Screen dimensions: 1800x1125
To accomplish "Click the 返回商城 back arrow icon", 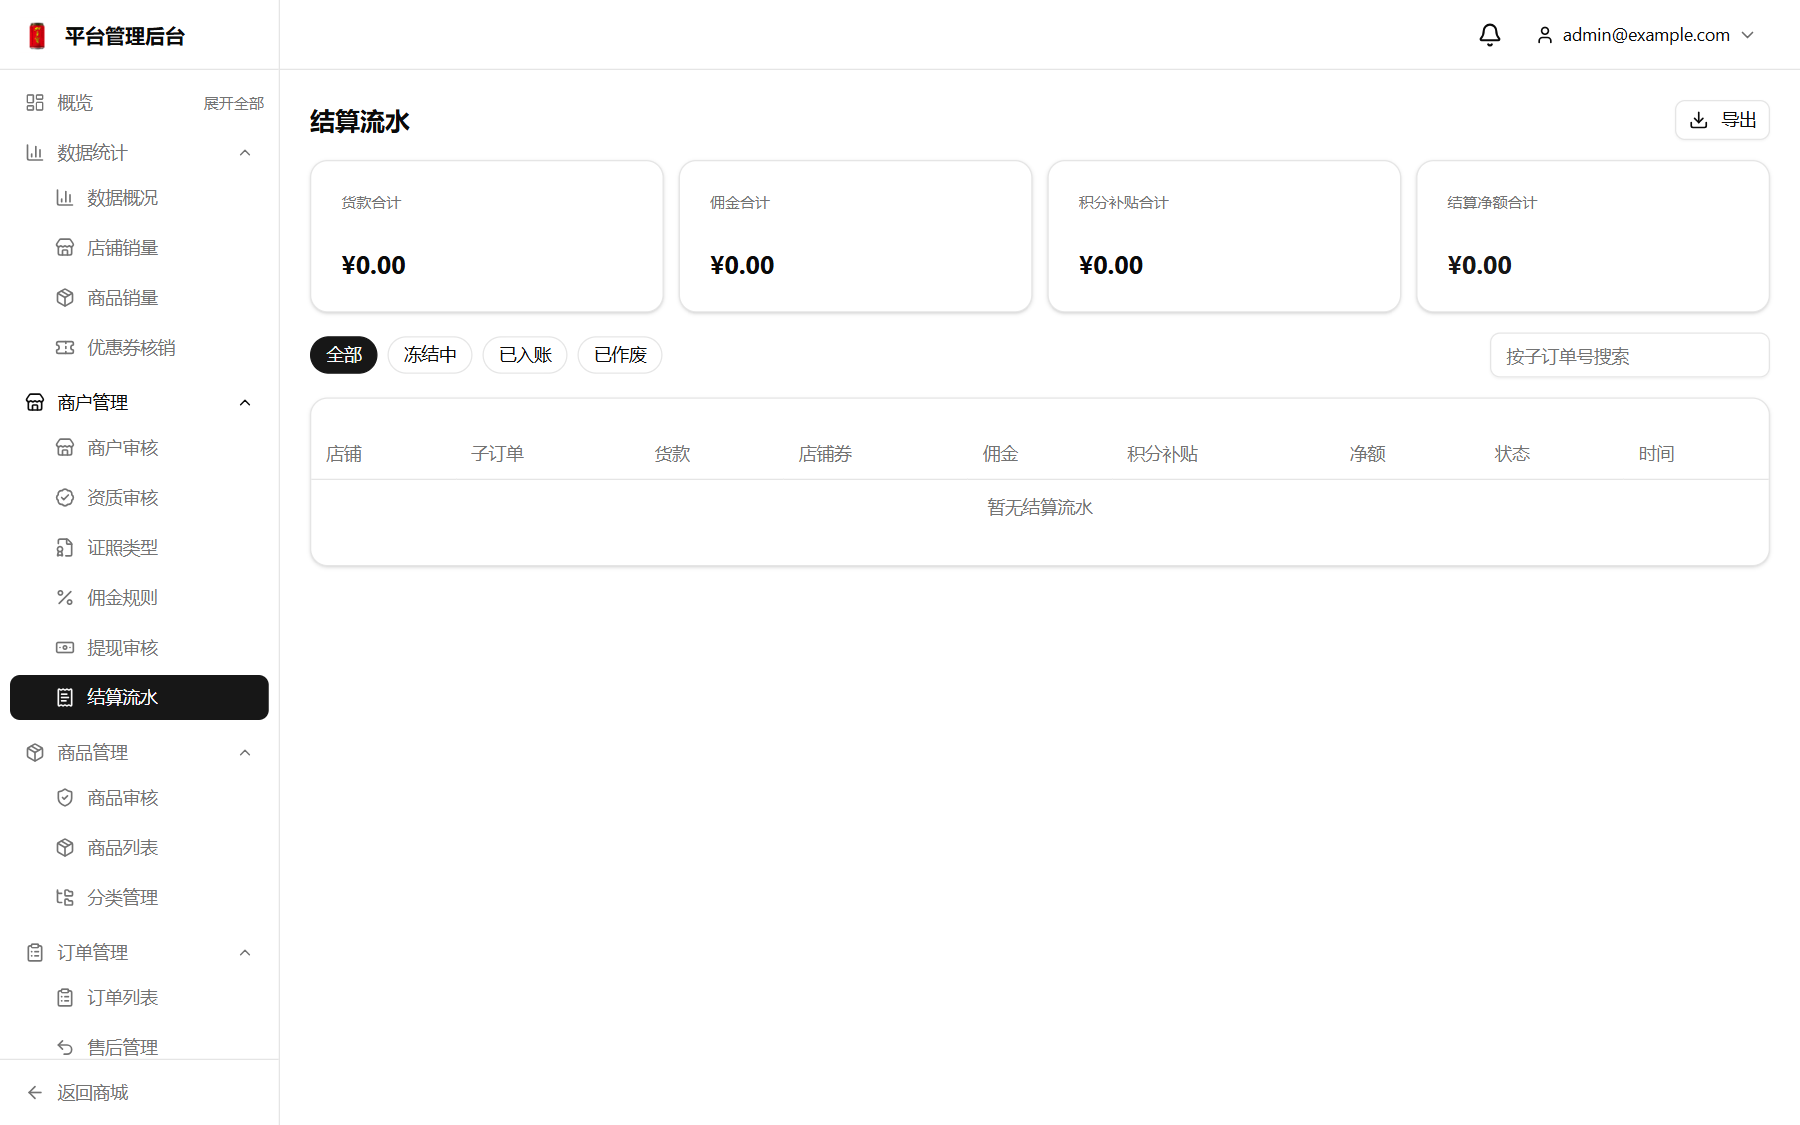I will click(35, 1092).
